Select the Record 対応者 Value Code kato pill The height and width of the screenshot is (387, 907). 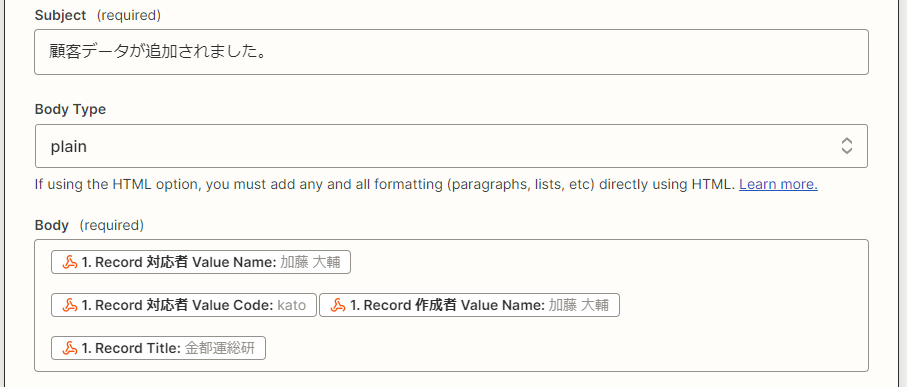184,305
